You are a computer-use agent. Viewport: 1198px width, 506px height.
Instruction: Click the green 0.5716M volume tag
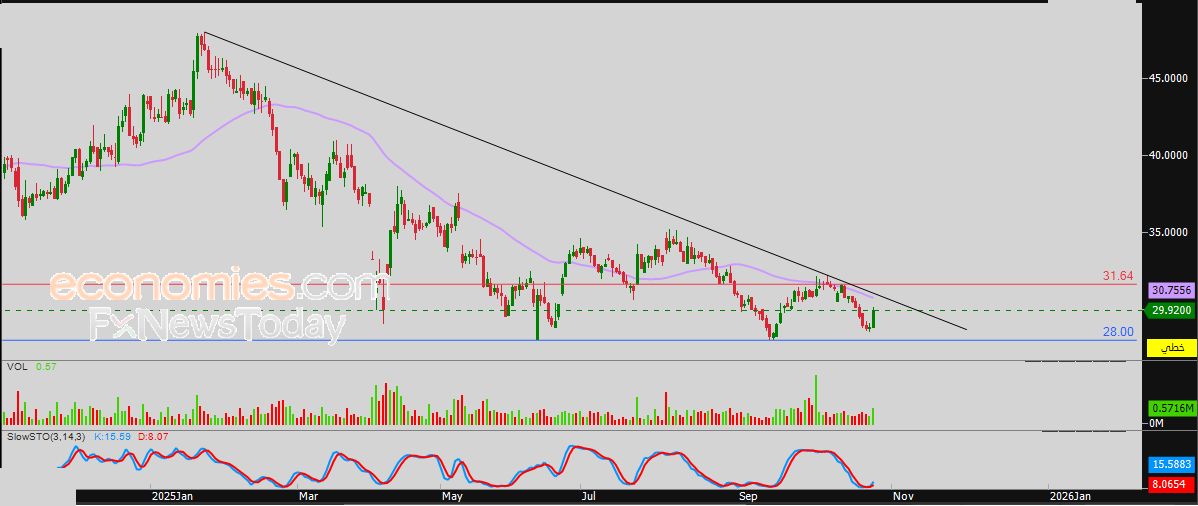coord(1170,409)
